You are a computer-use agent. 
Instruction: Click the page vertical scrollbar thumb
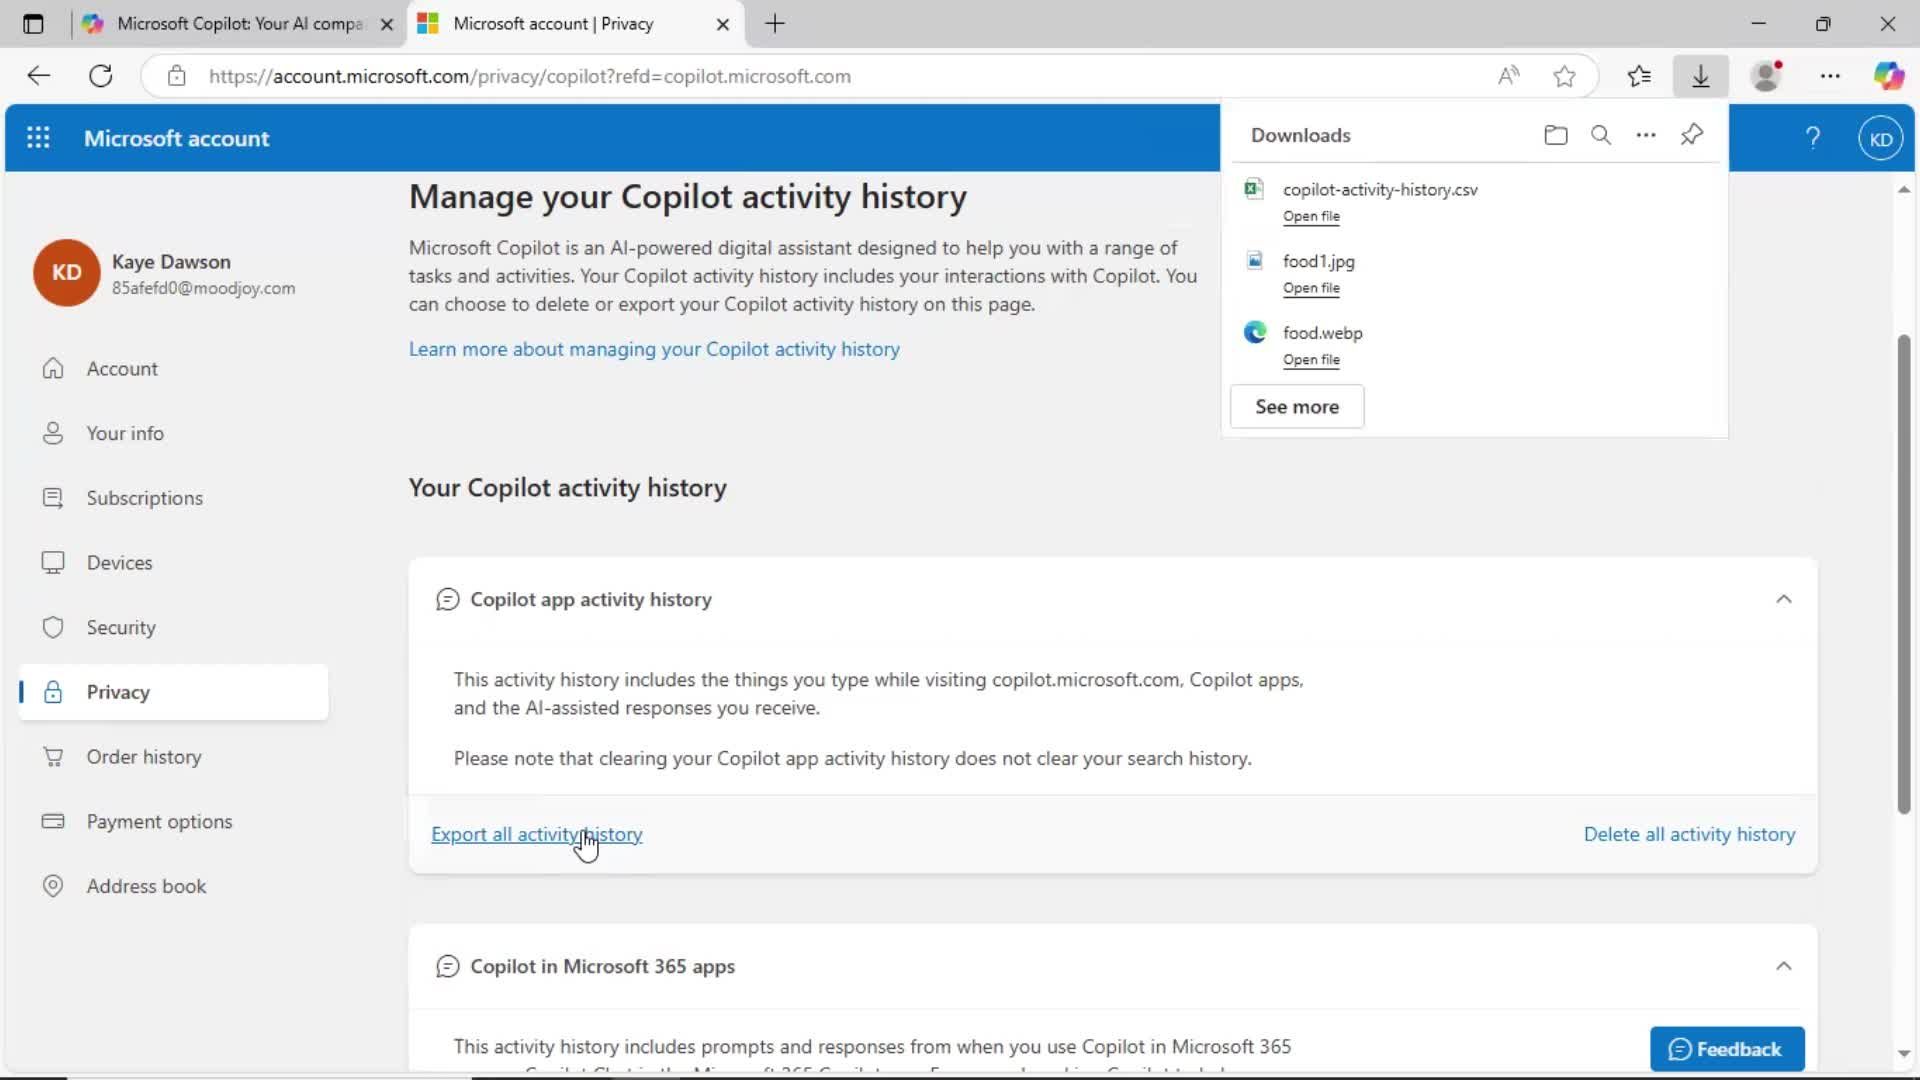(x=1904, y=575)
